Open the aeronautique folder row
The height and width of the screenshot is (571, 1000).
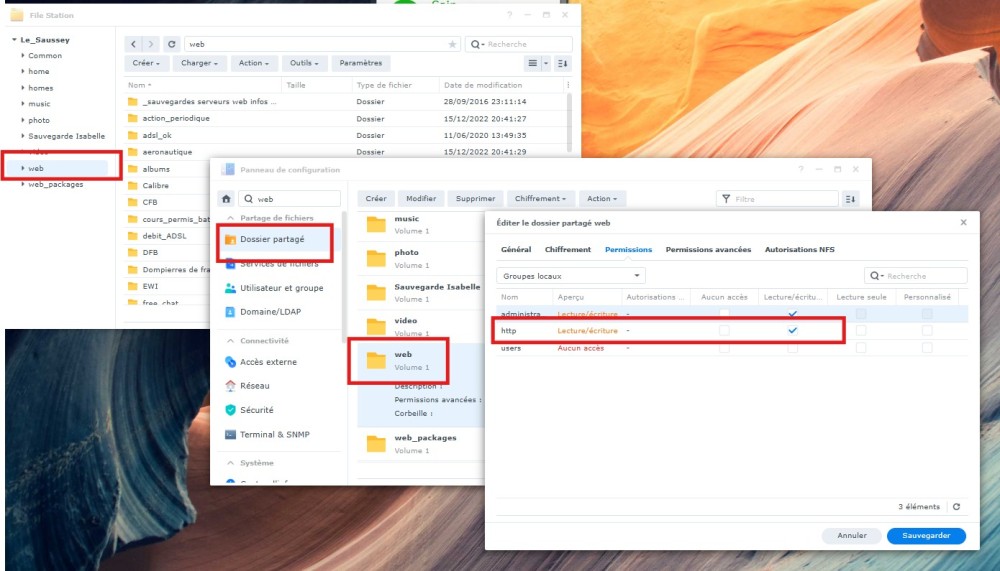[344, 152]
